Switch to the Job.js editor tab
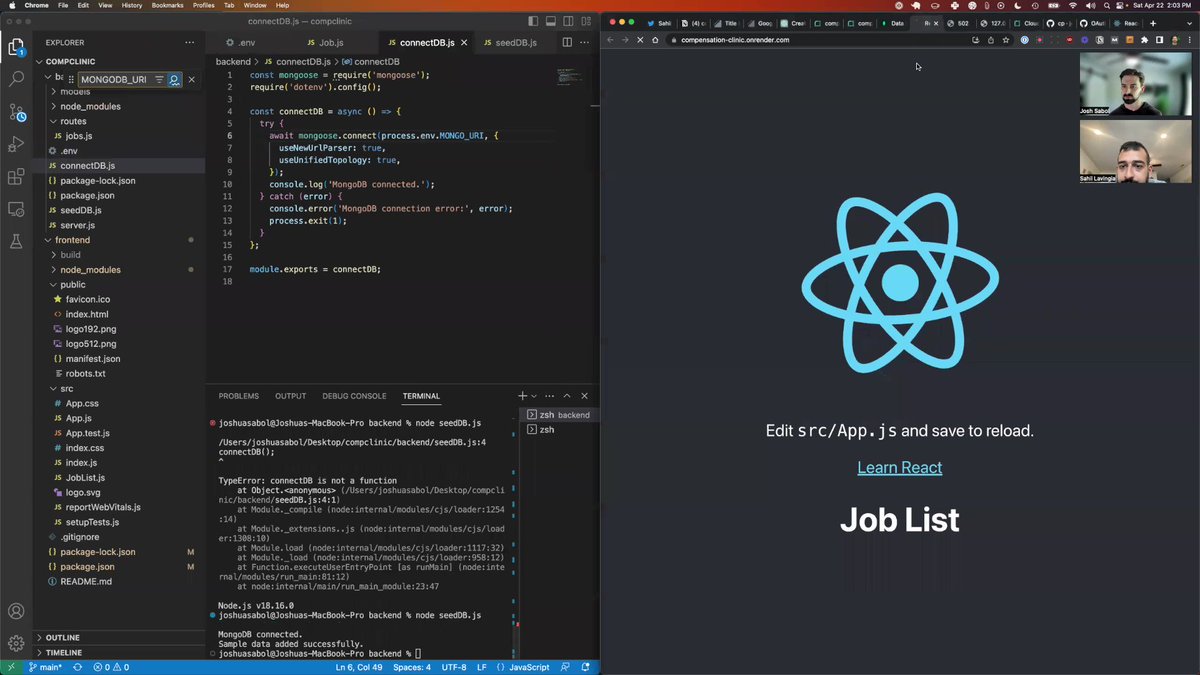 pos(332,42)
